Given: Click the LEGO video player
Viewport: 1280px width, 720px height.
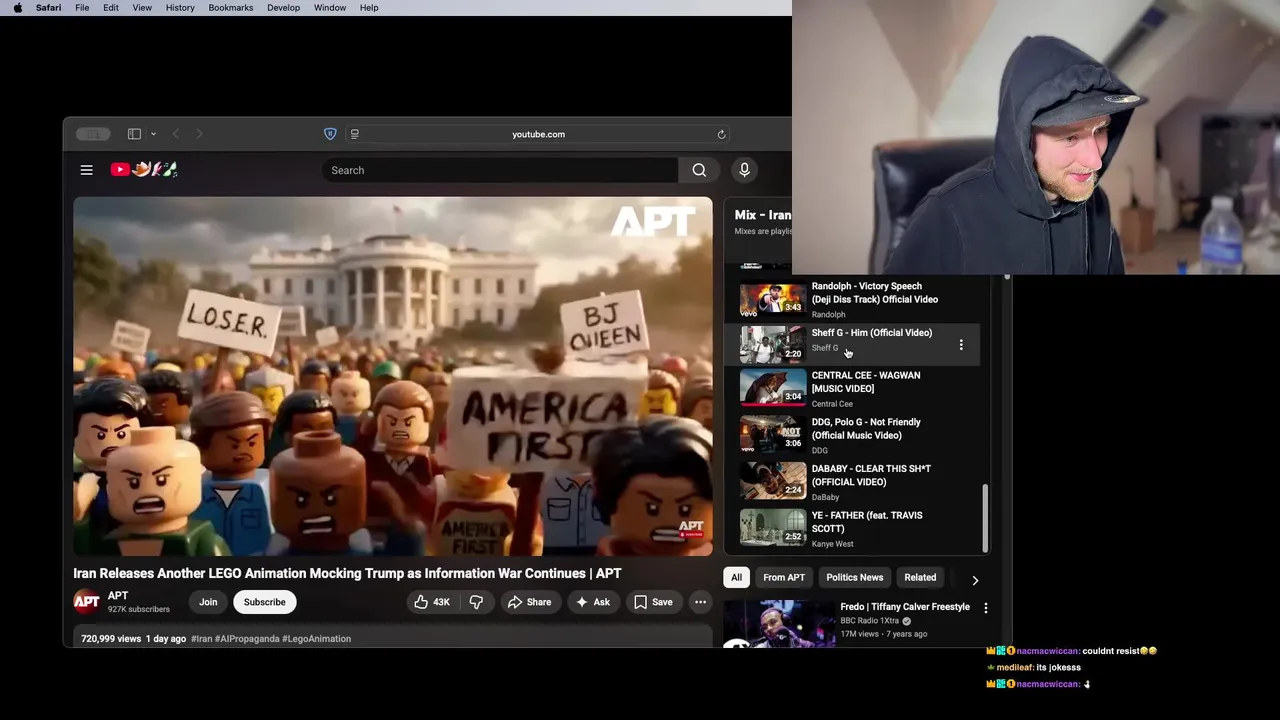Looking at the screenshot, I should 393,376.
